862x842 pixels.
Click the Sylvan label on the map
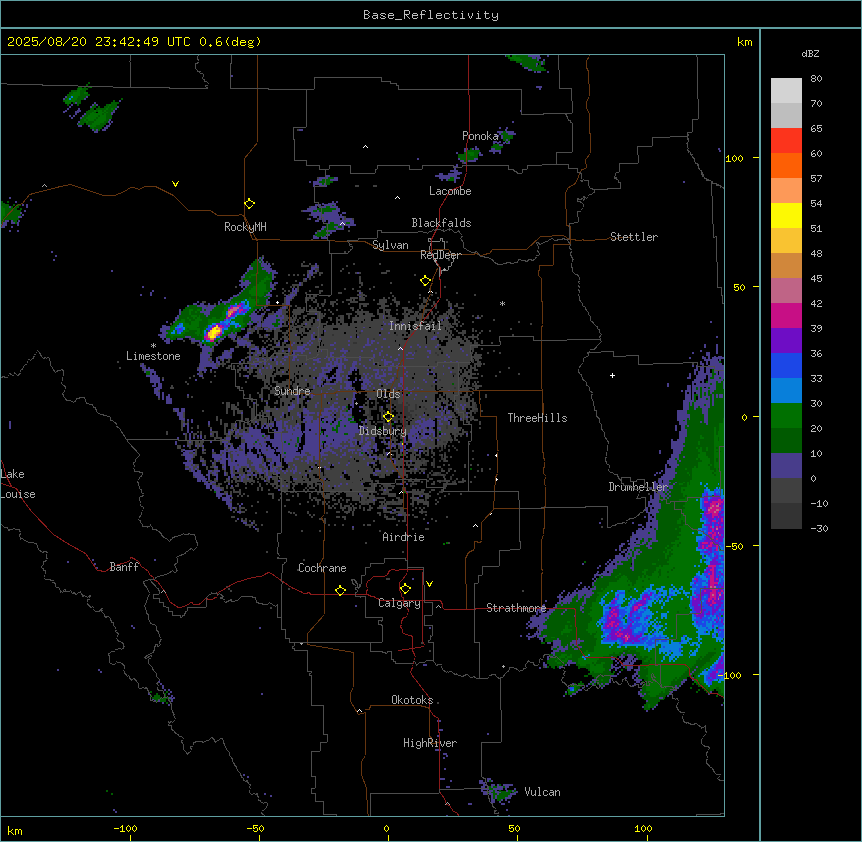point(390,245)
